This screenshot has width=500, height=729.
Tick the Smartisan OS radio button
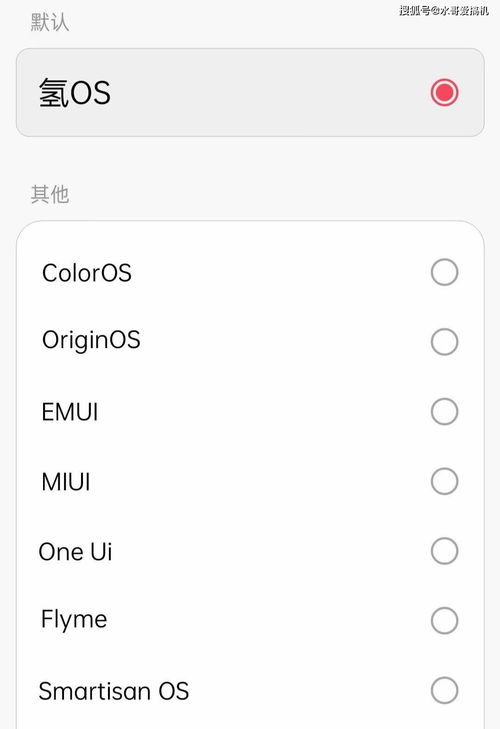tap(444, 690)
